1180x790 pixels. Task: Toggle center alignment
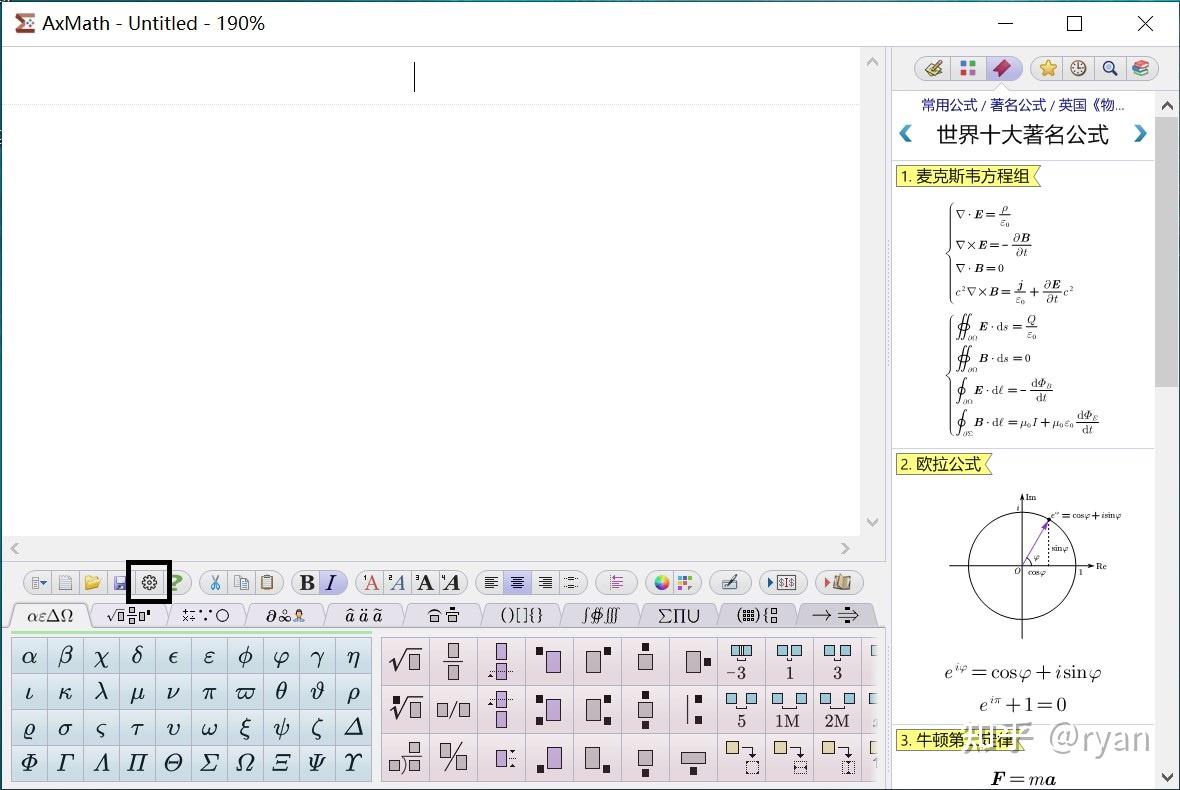(x=516, y=582)
